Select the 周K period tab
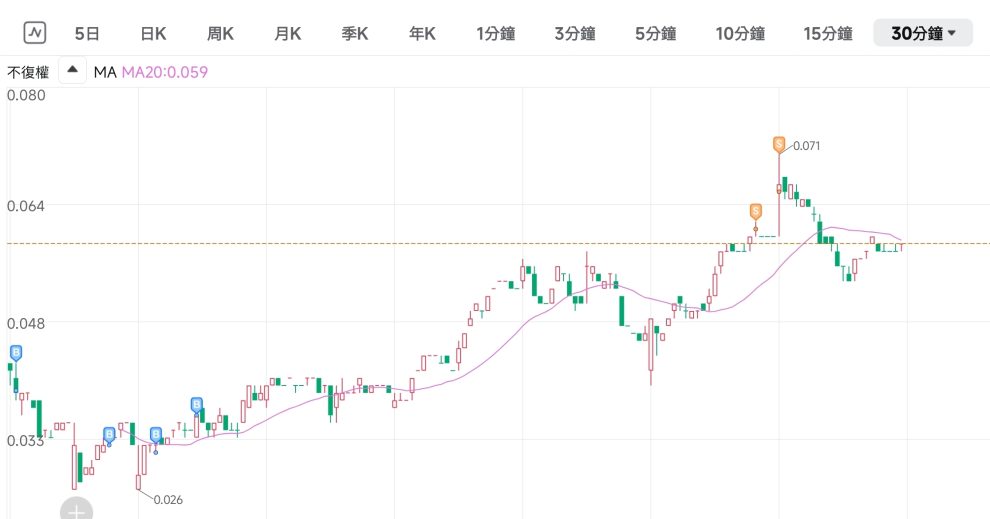990x519 pixels. tap(220, 33)
